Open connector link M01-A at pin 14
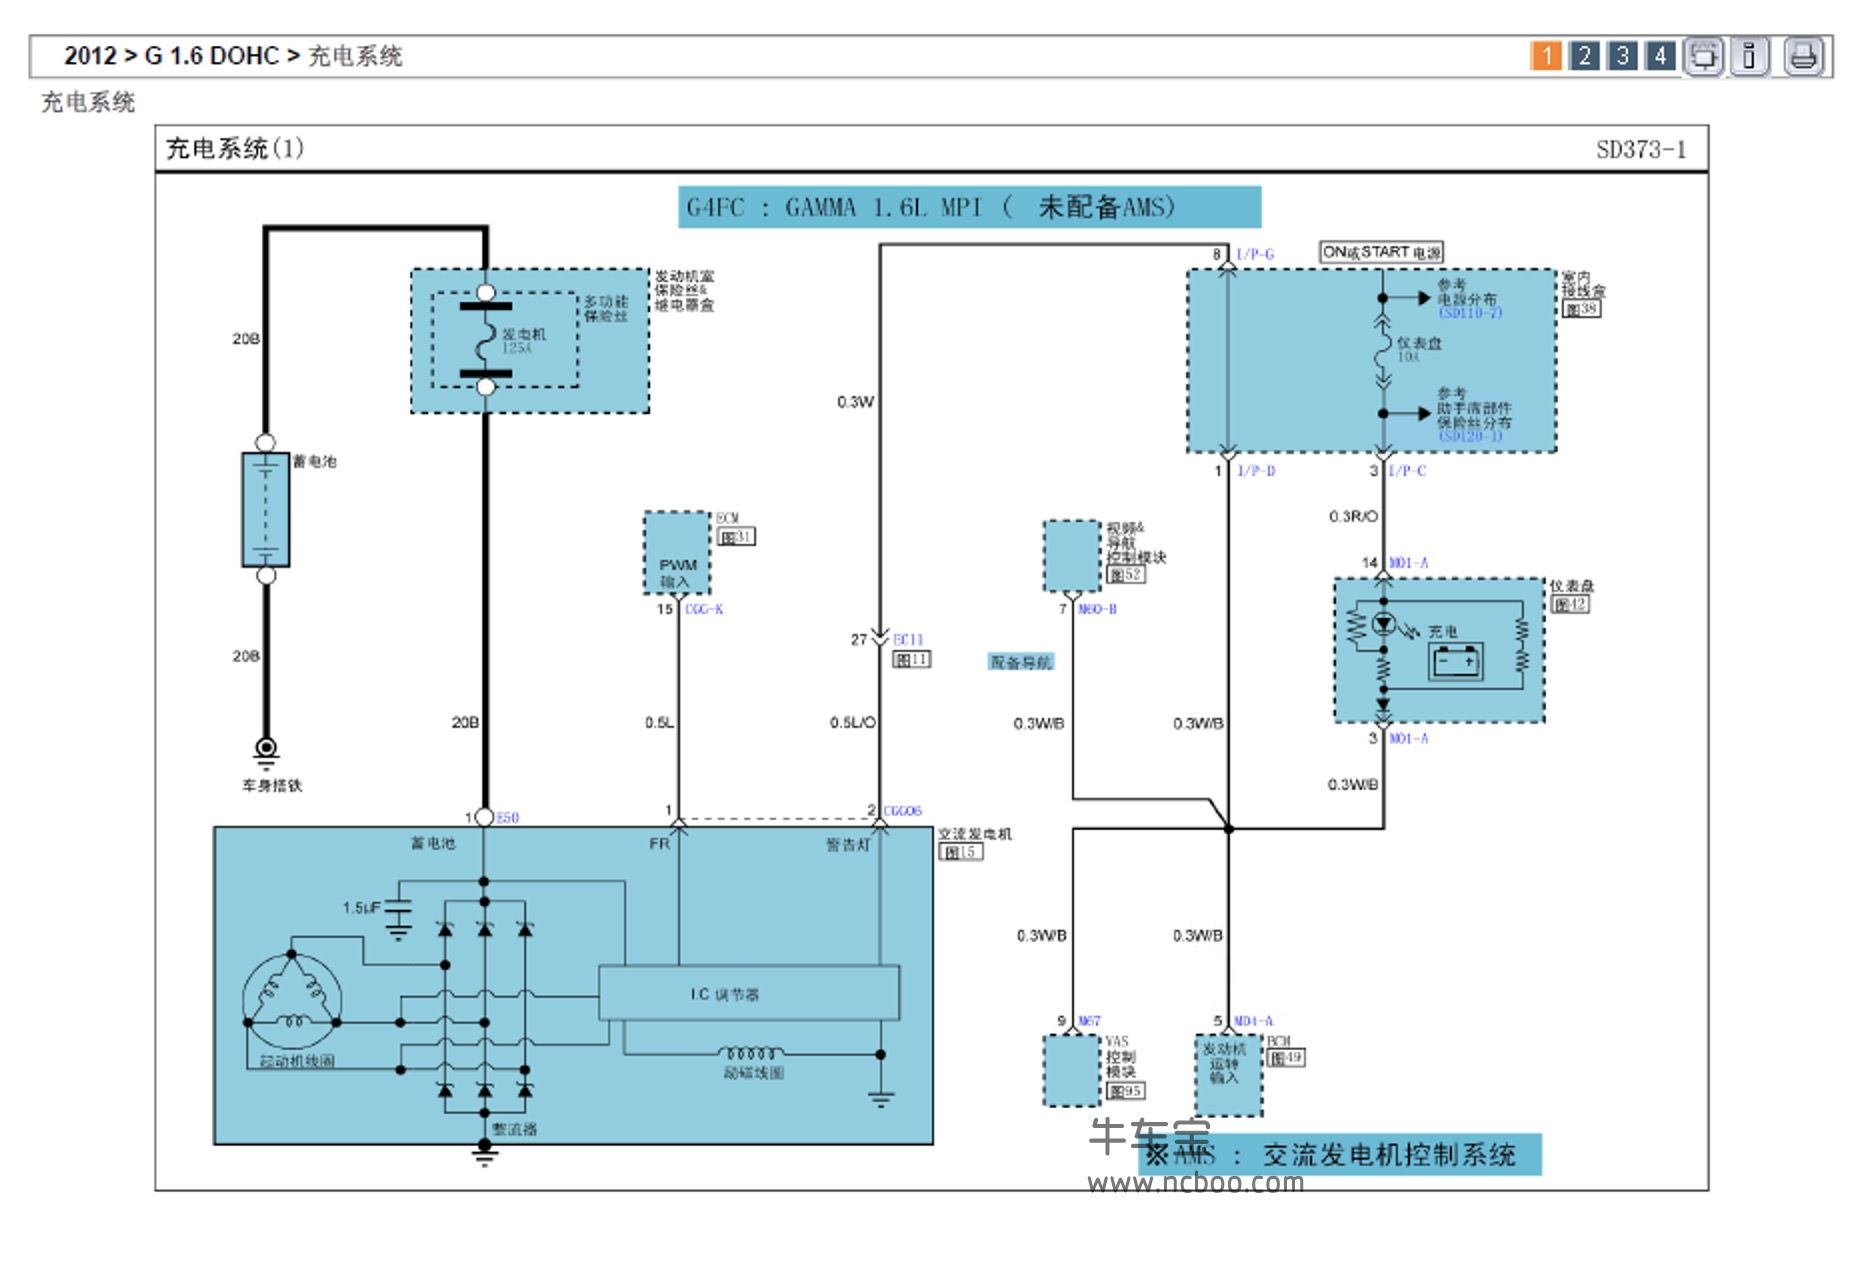 click(1408, 563)
